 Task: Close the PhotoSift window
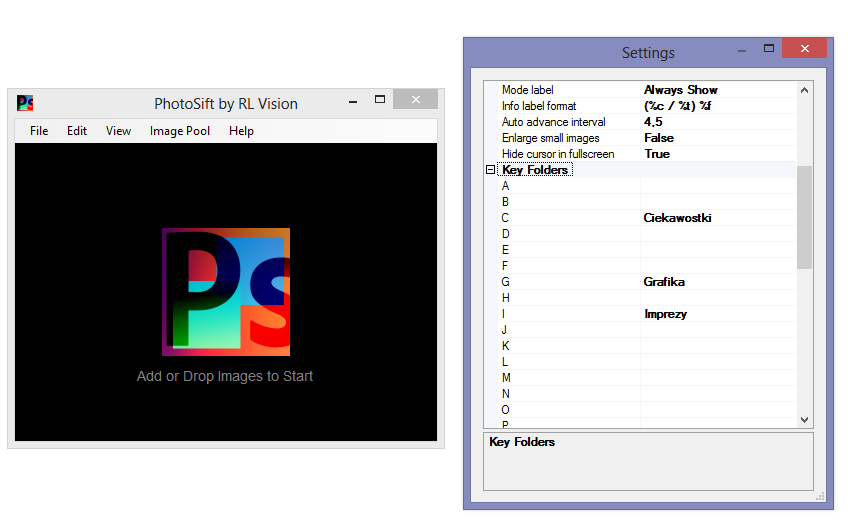click(415, 99)
